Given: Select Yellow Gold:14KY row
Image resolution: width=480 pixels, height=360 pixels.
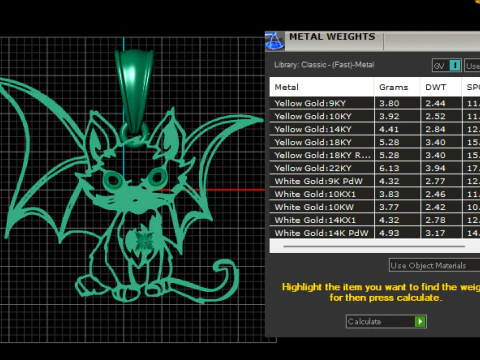Looking at the screenshot, I should [x=375, y=129].
